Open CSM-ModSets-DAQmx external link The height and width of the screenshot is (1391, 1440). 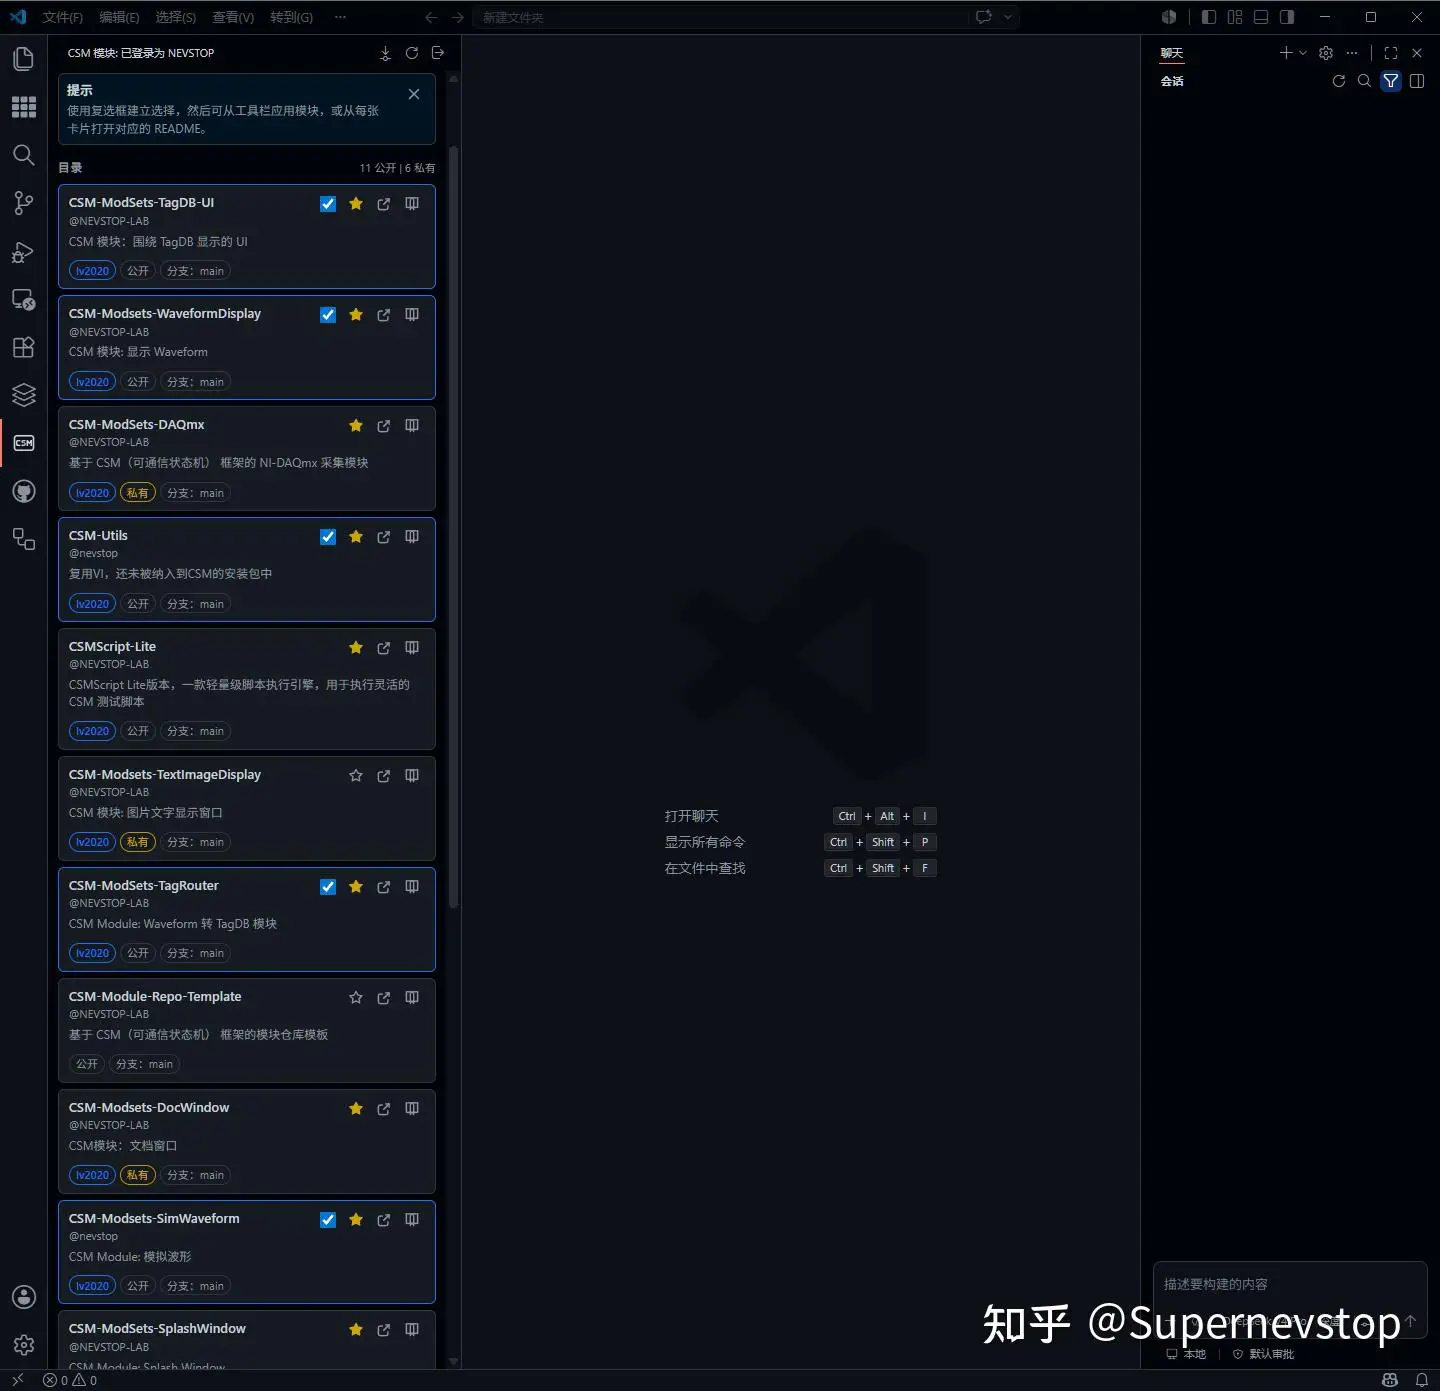coord(384,426)
